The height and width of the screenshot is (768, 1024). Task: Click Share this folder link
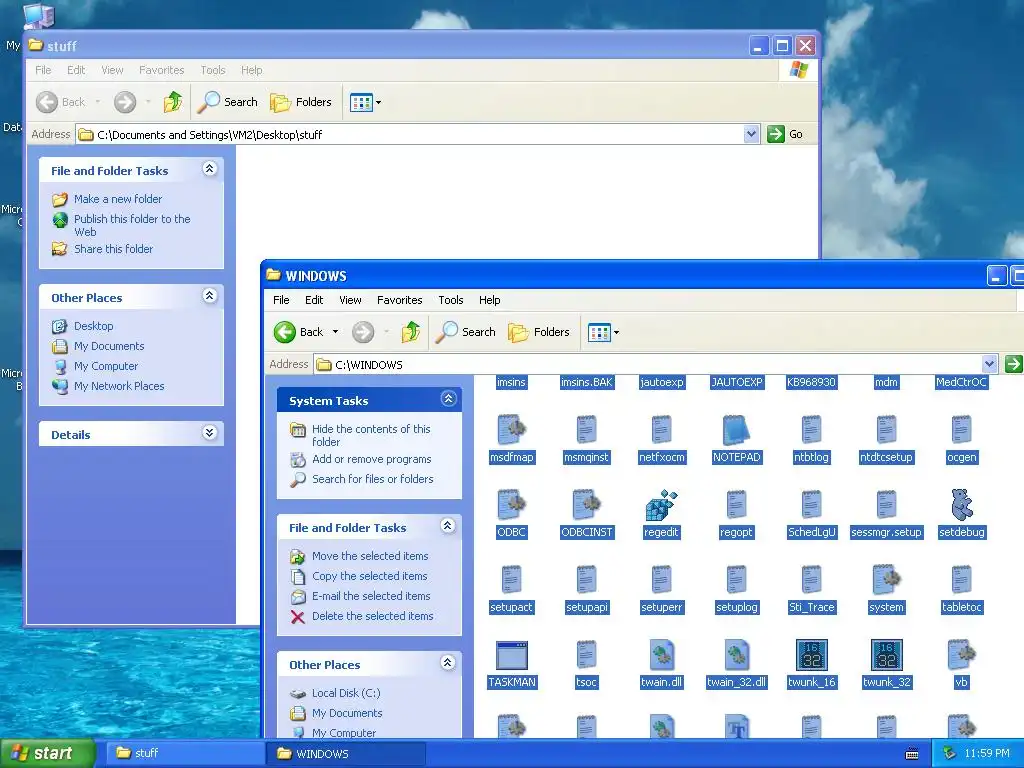[114, 249]
